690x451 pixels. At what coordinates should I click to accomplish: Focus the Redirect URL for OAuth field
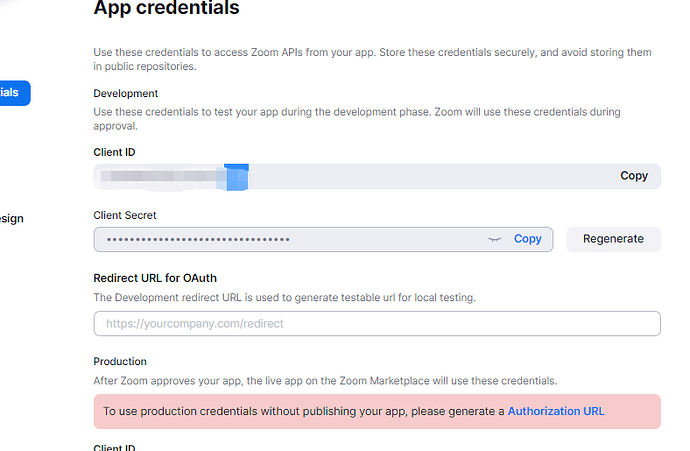[x=376, y=324]
